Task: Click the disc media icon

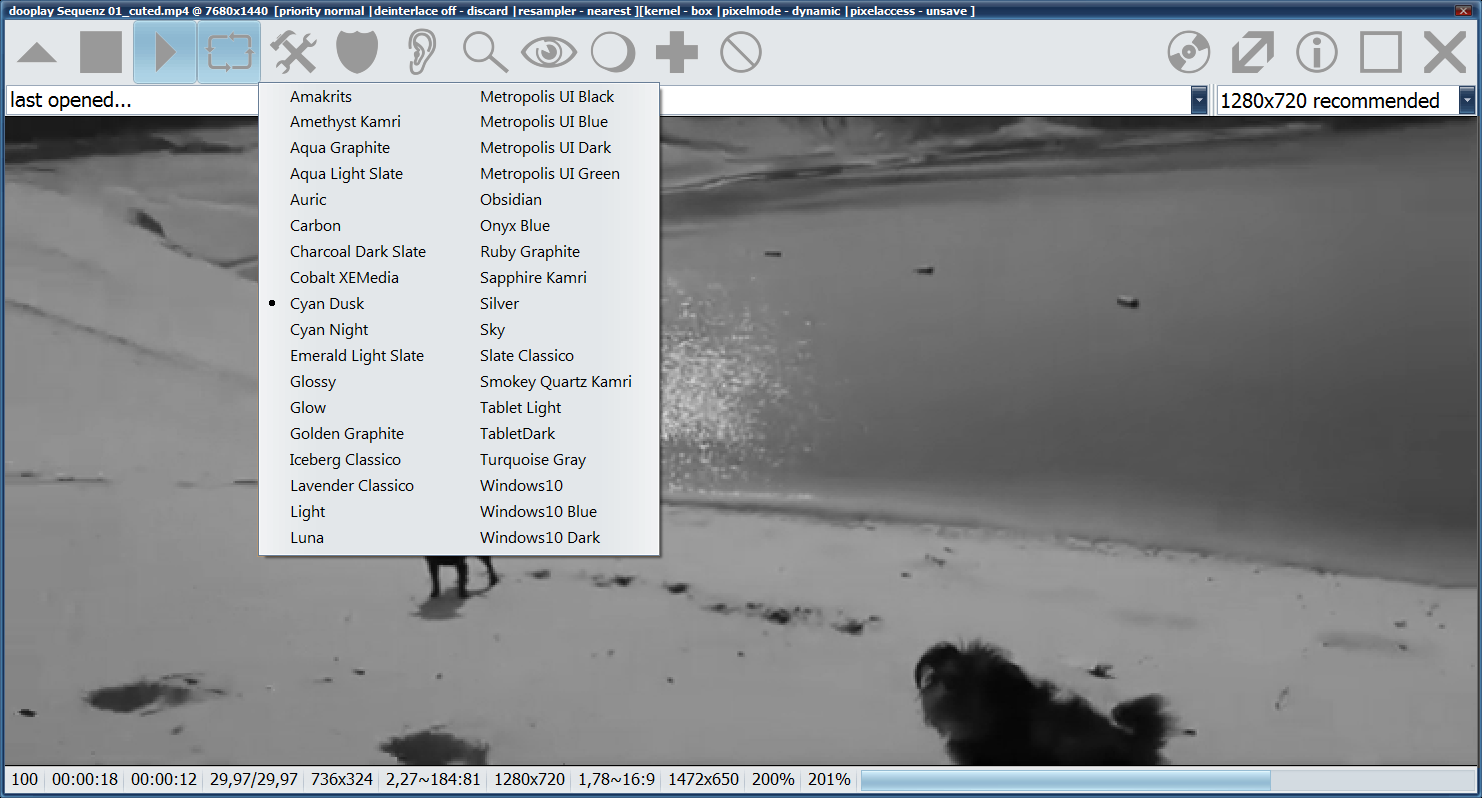Action: [1189, 52]
